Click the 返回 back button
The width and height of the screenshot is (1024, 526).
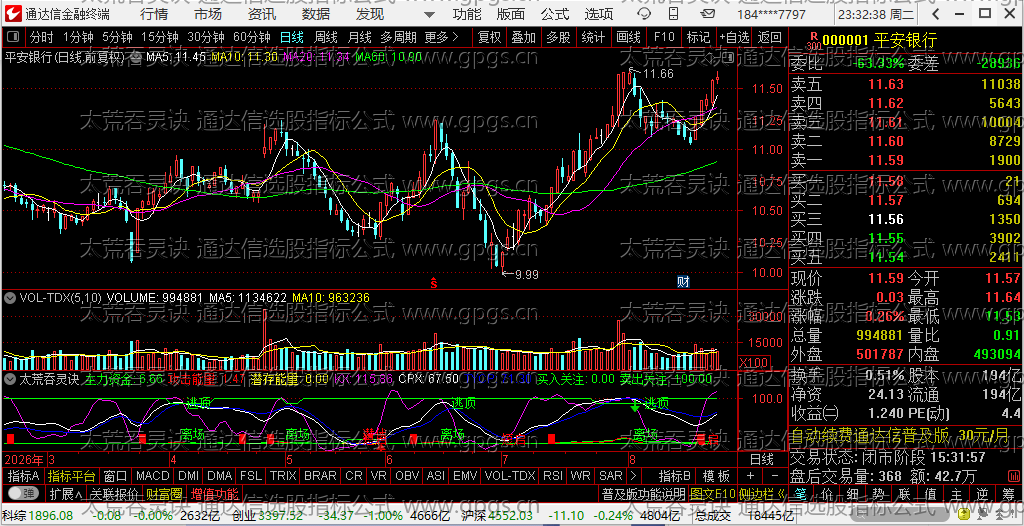point(770,37)
